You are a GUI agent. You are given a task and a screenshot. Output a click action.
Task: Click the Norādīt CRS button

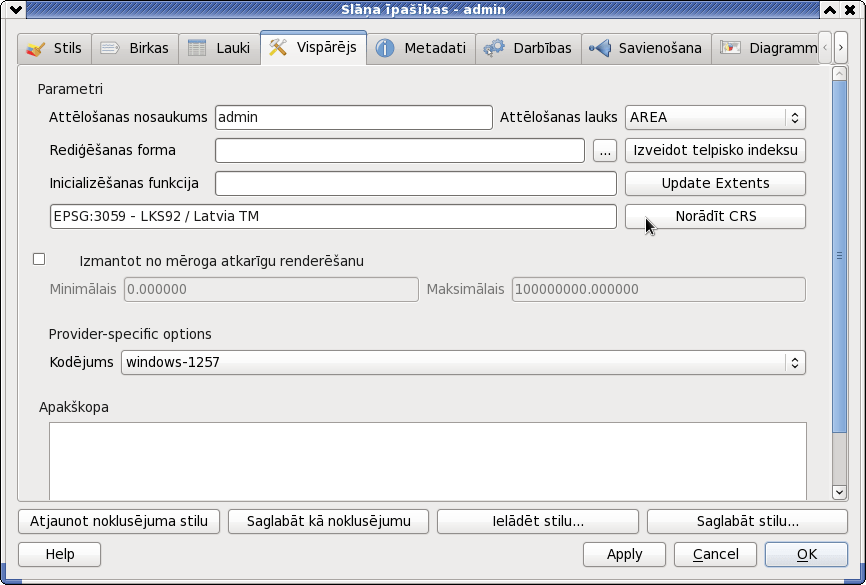pos(715,217)
